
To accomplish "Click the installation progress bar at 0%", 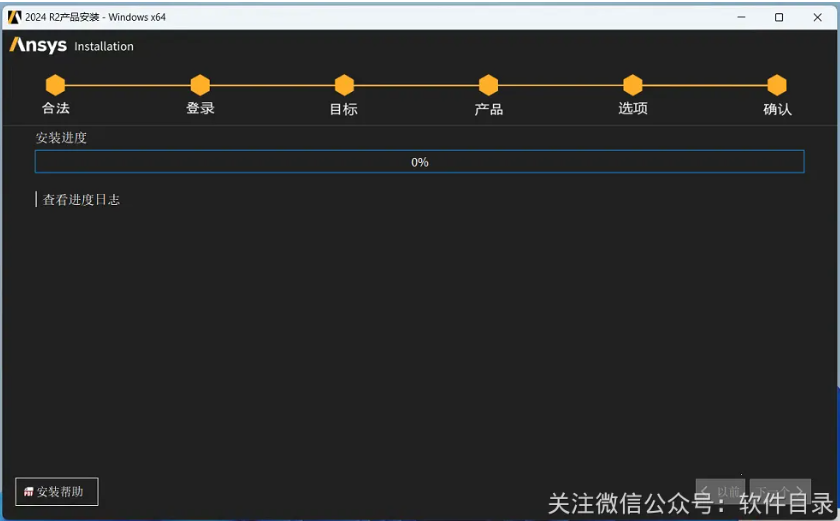I will click(x=419, y=162).
